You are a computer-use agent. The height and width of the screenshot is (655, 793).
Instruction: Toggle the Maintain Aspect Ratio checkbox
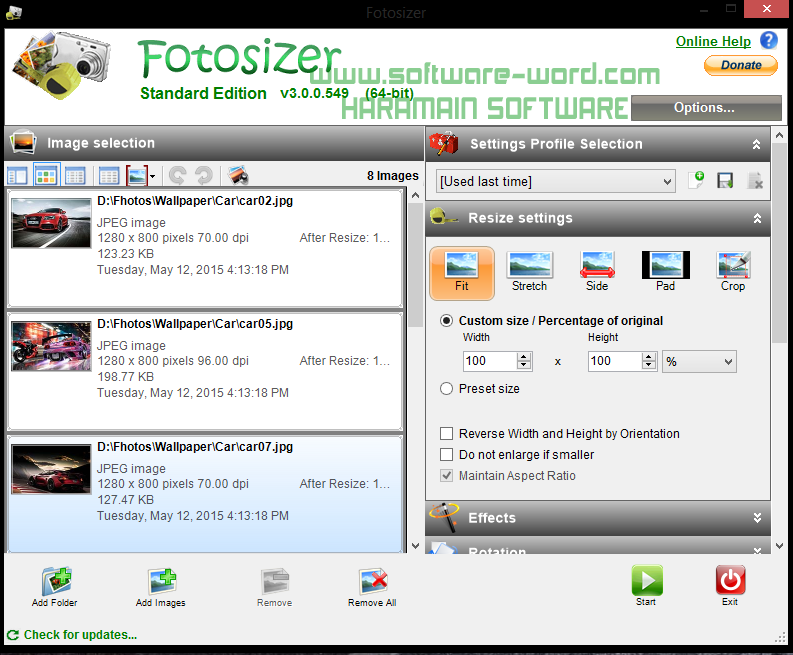(x=447, y=475)
